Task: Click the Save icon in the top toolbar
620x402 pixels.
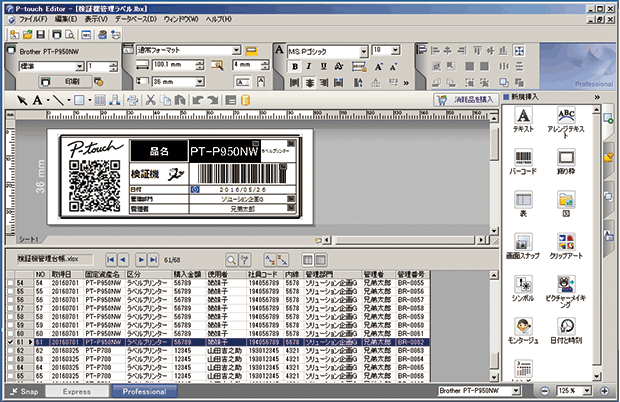Action: click(40, 35)
